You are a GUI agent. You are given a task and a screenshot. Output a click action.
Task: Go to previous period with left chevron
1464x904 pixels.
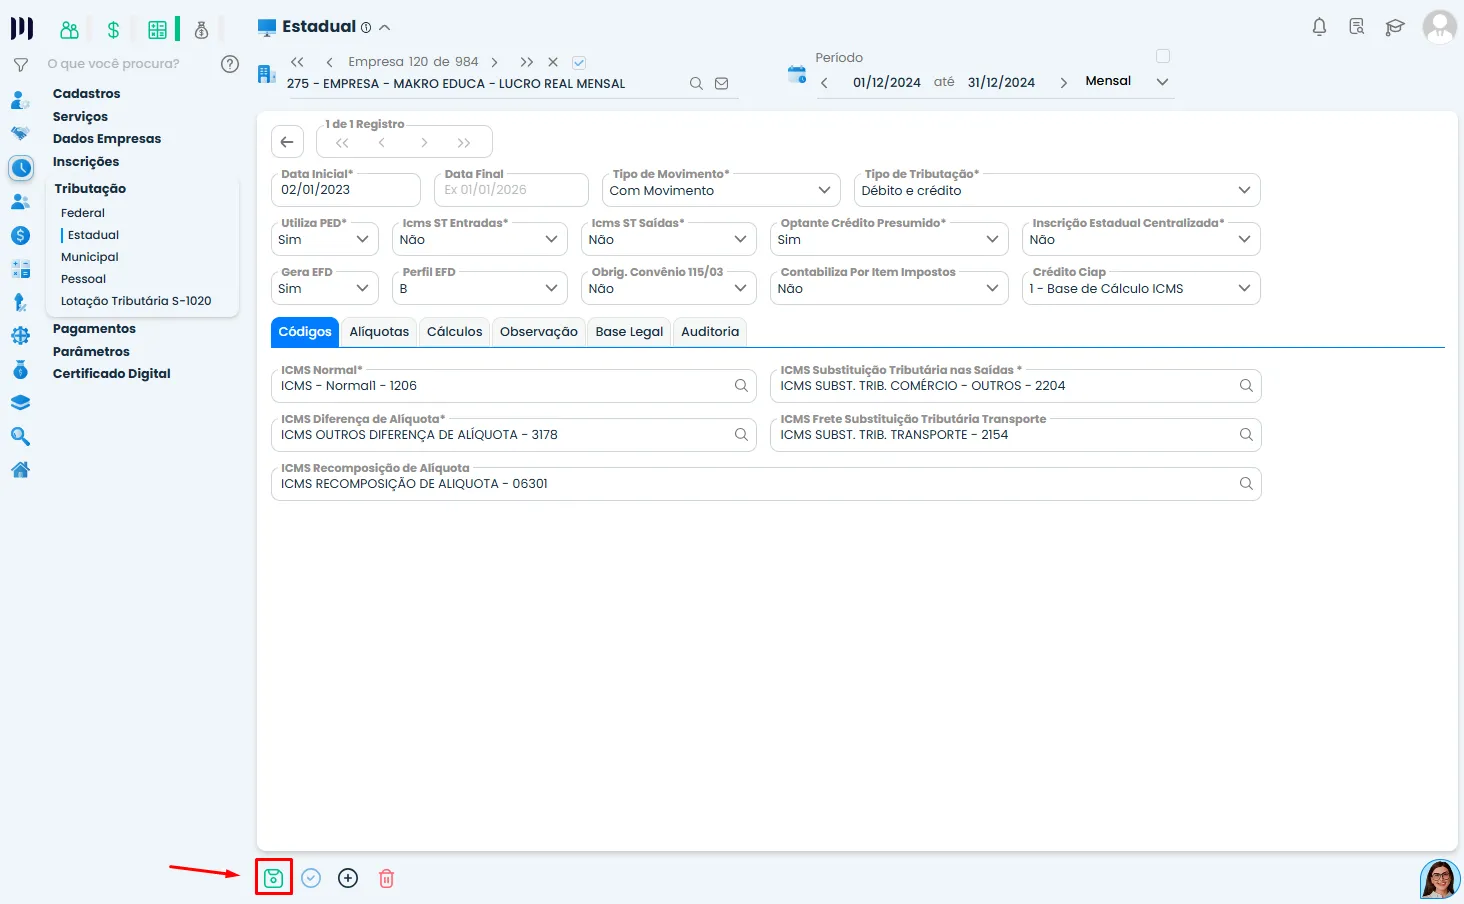(x=824, y=83)
